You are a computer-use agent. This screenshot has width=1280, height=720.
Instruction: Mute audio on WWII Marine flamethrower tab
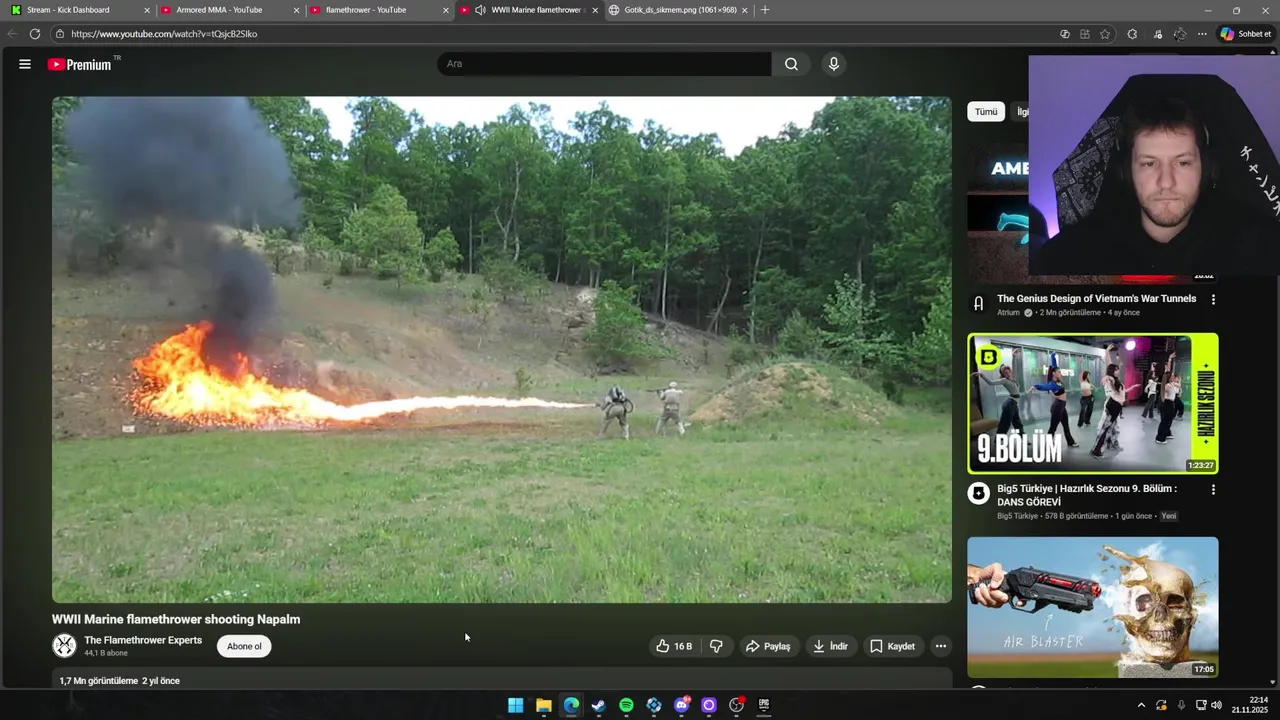(x=480, y=10)
